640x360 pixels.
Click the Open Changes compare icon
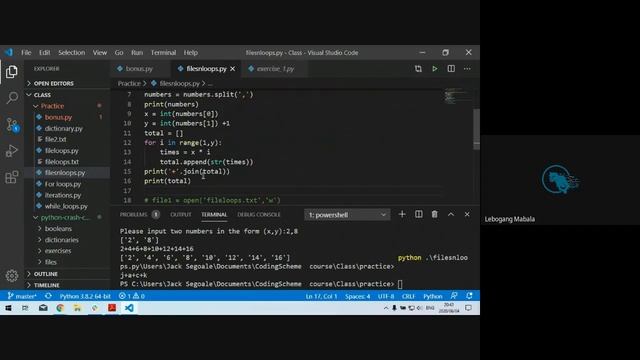[418, 69]
